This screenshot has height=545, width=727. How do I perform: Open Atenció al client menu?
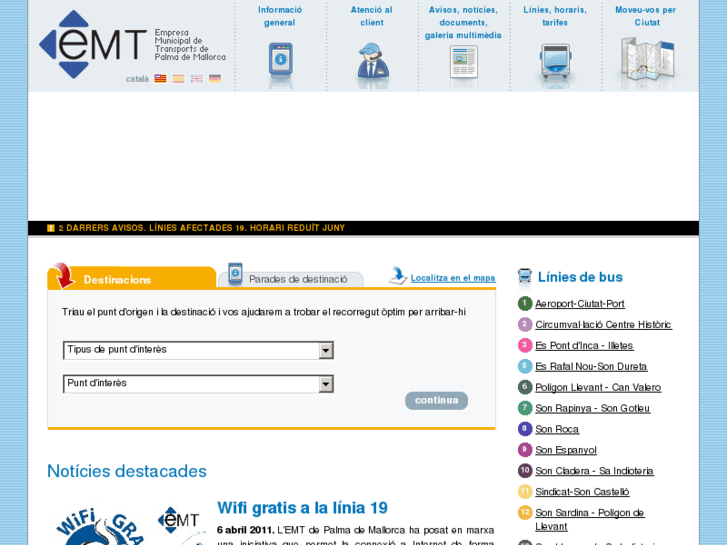pos(371,16)
